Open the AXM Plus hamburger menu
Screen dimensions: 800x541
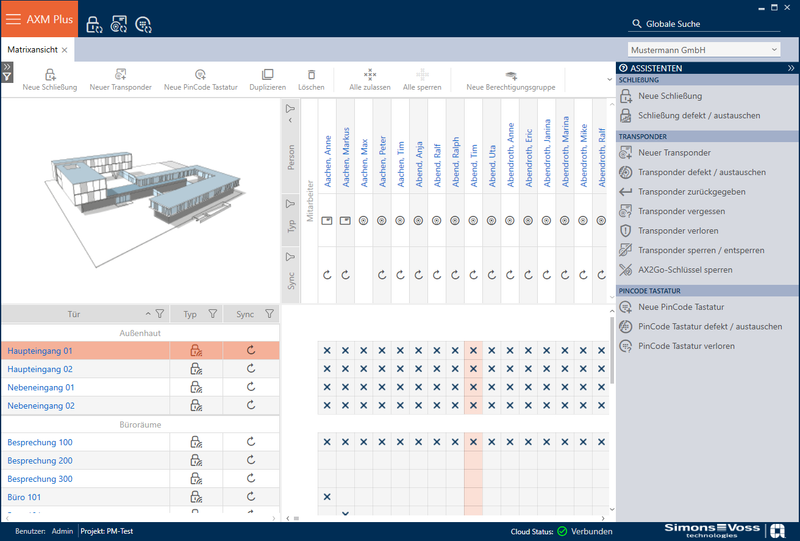point(13,19)
